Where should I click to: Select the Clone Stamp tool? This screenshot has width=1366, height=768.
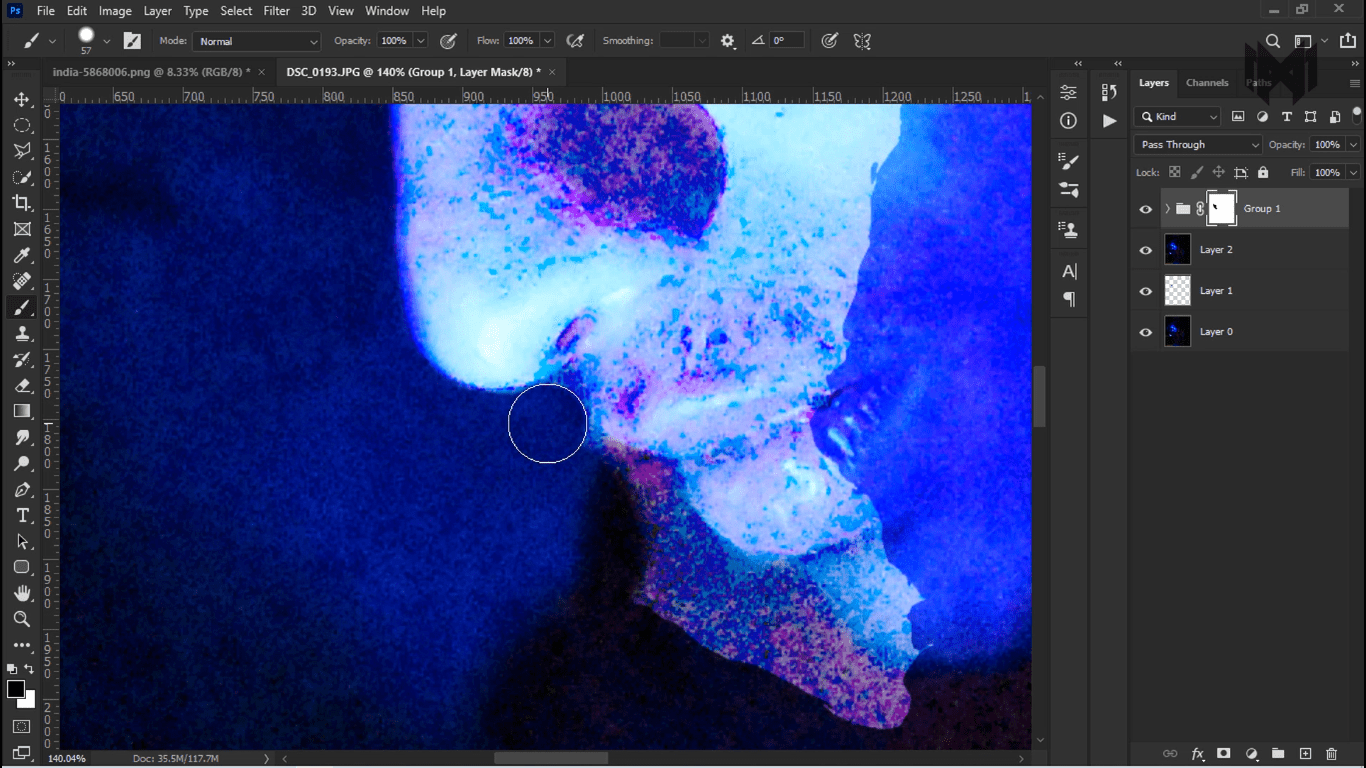pyautogui.click(x=21, y=334)
